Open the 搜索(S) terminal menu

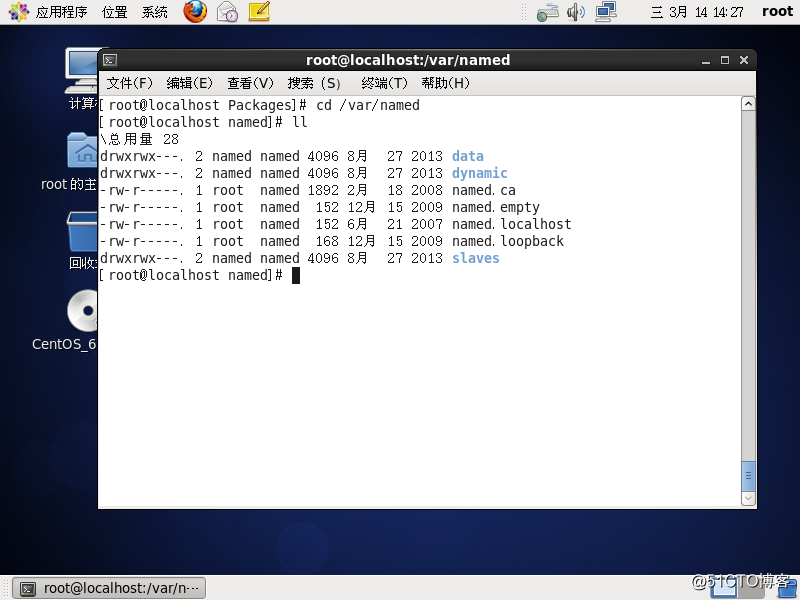pos(314,83)
